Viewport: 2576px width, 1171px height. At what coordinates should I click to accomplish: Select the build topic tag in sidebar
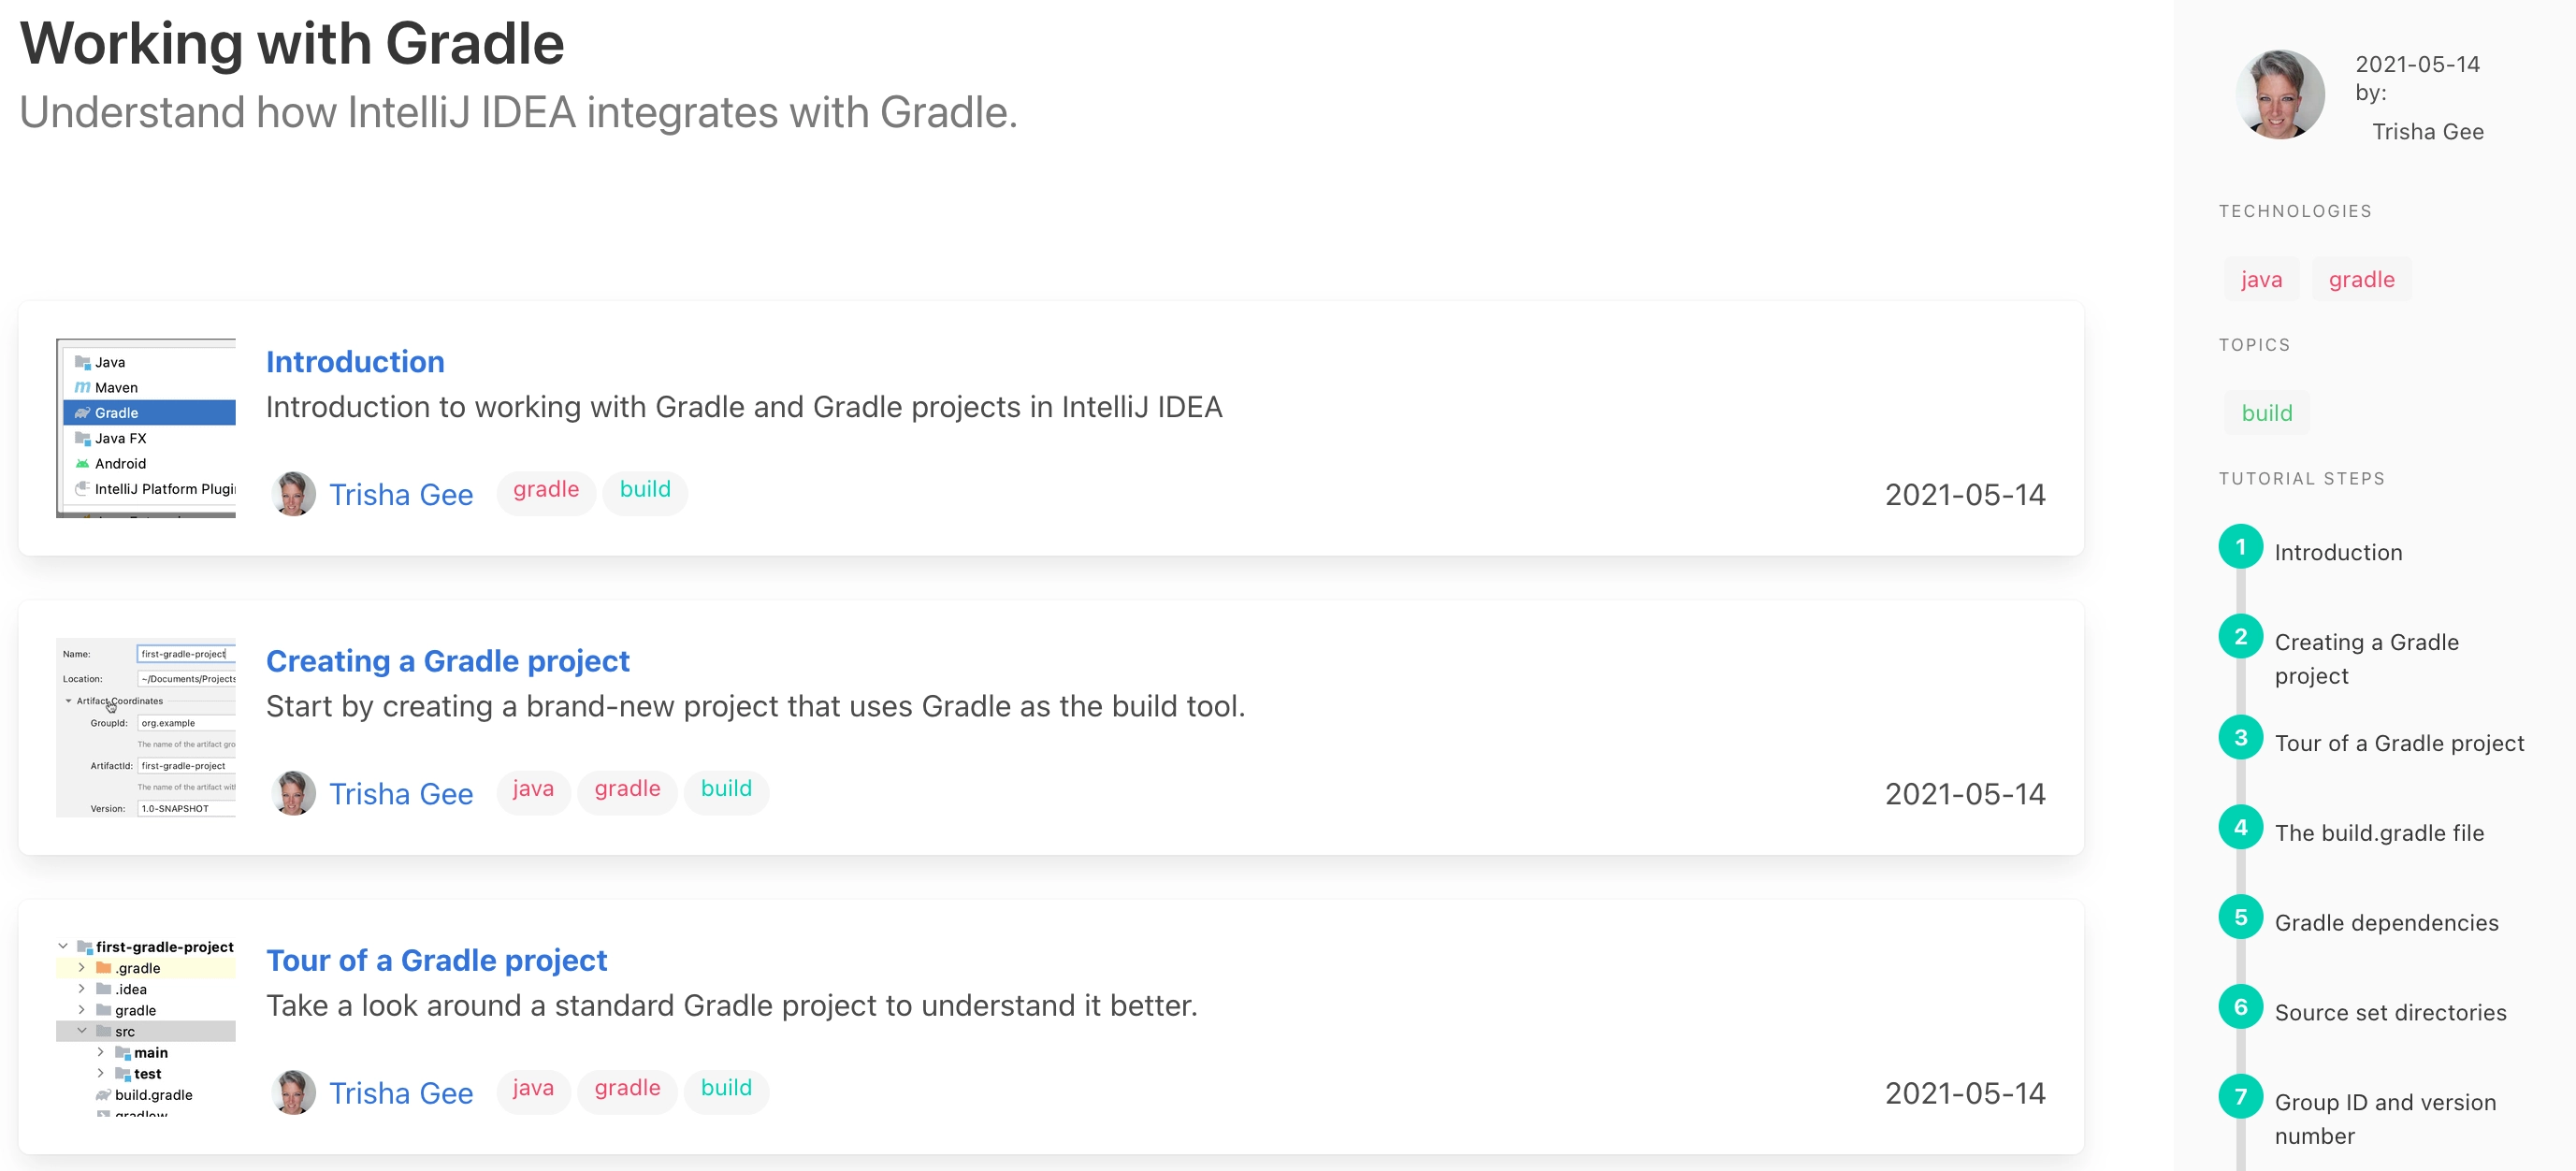click(2266, 412)
